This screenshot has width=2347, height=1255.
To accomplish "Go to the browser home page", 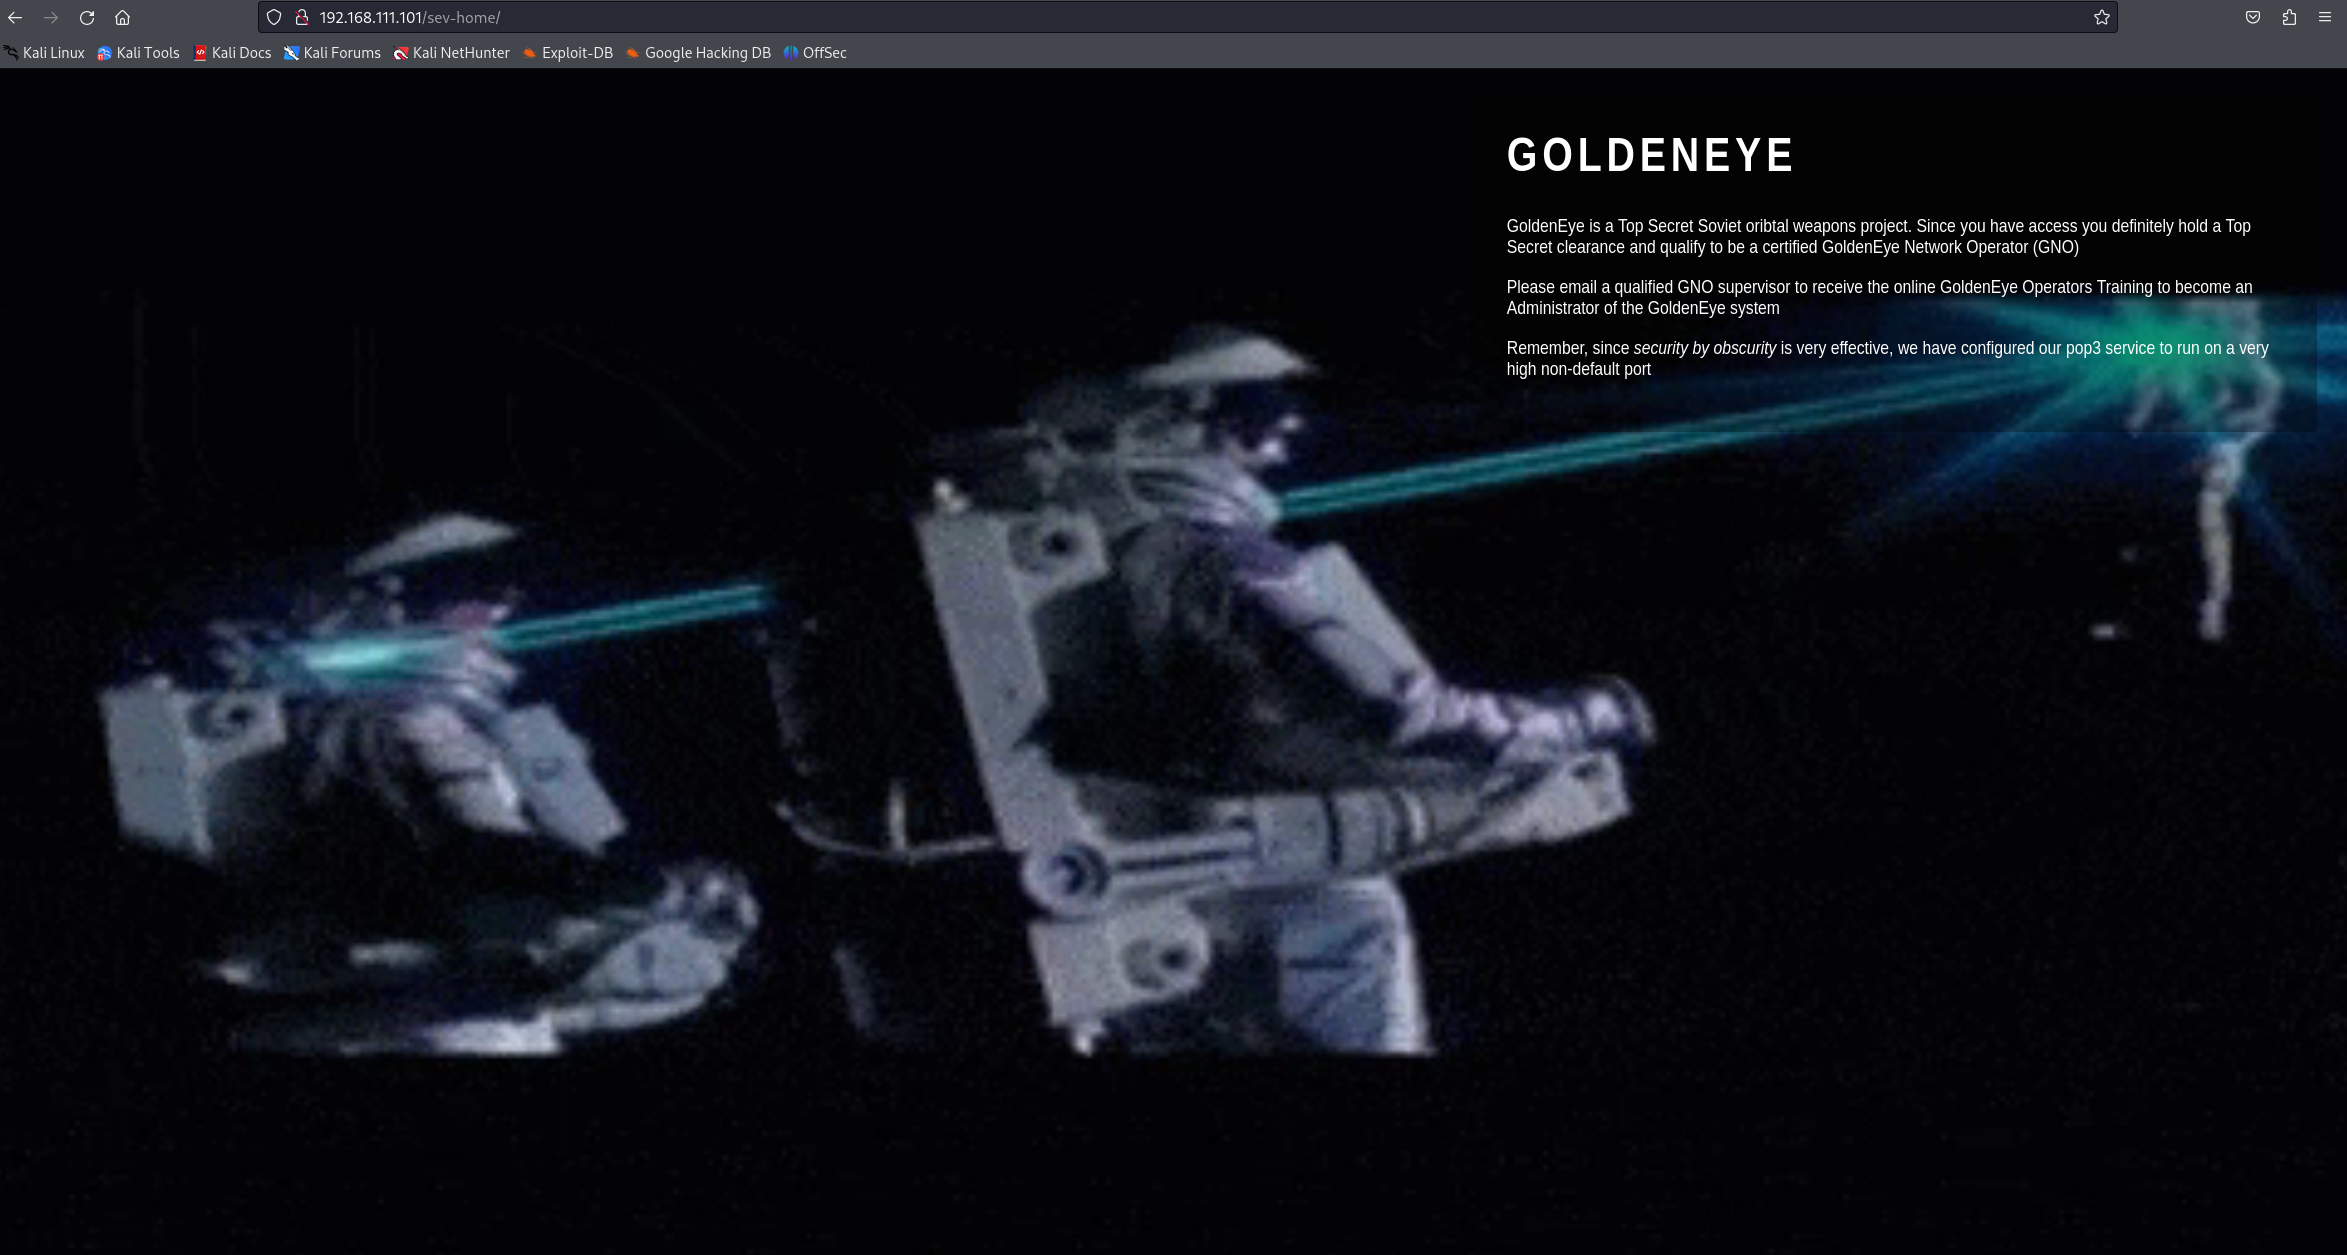I will (122, 18).
